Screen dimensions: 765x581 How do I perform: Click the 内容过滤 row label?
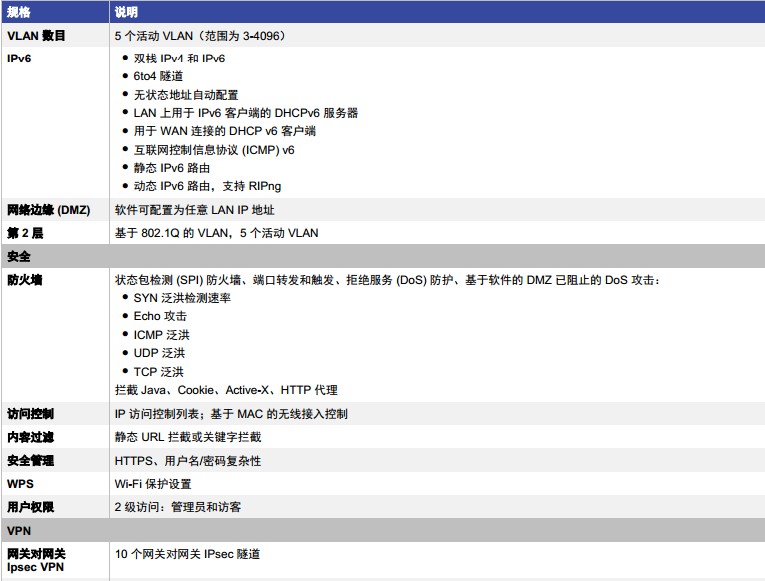pyautogui.click(x=31, y=437)
